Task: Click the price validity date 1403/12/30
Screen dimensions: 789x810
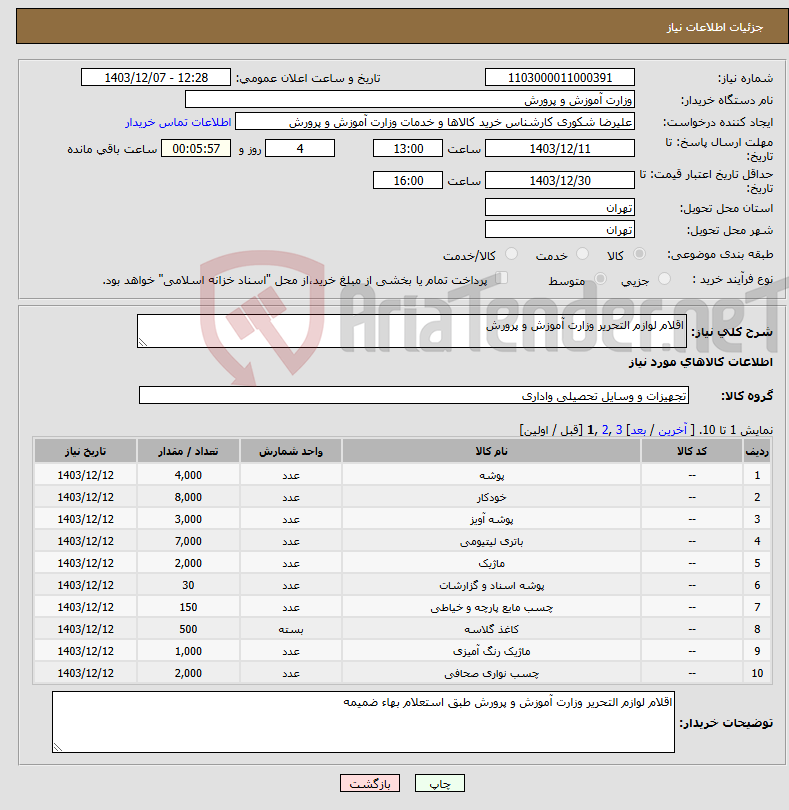Action: click(x=560, y=180)
